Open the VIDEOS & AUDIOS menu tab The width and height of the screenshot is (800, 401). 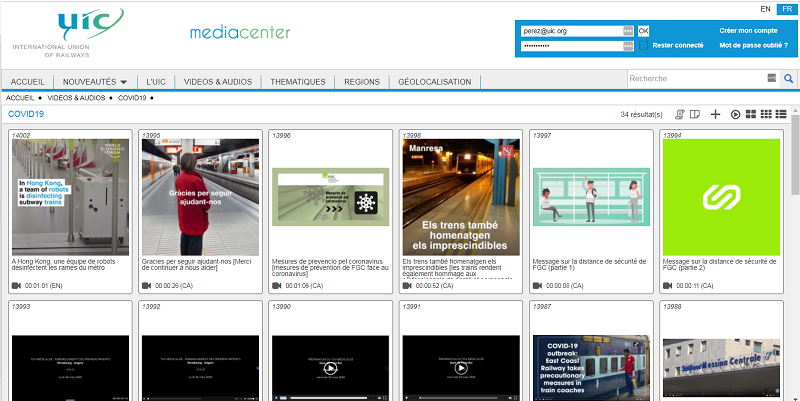pyautogui.click(x=218, y=82)
